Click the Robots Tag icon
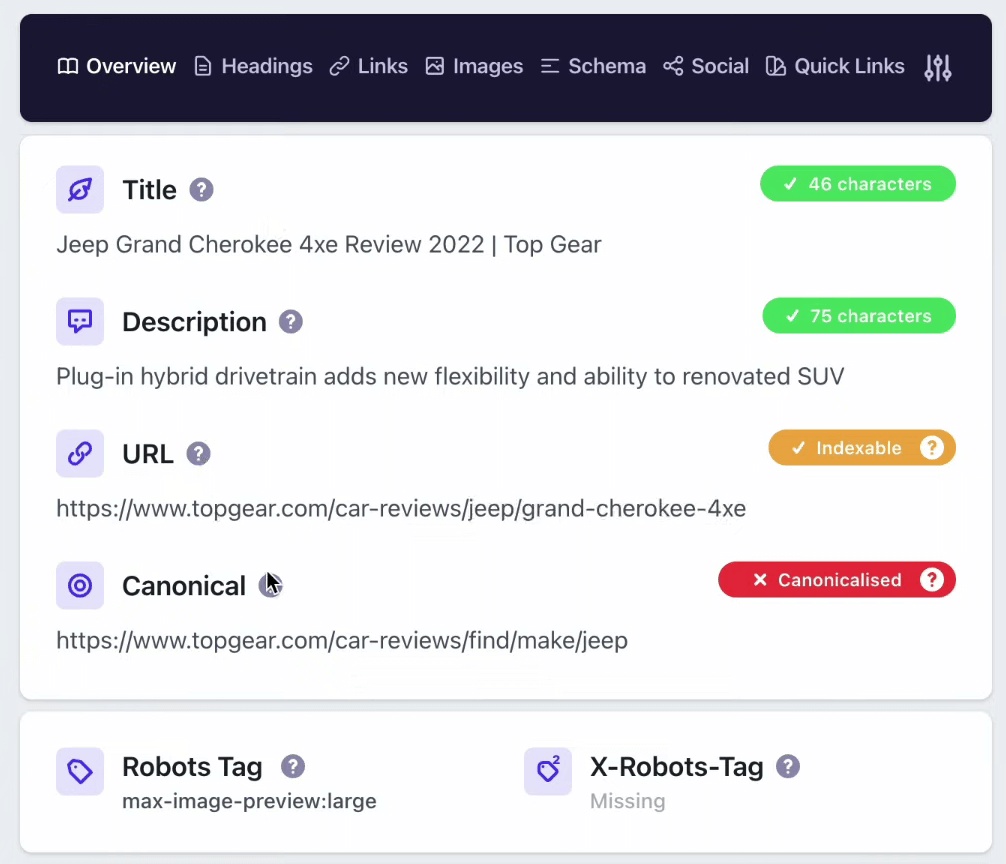This screenshot has width=1006, height=864. pyautogui.click(x=80, y=772)
